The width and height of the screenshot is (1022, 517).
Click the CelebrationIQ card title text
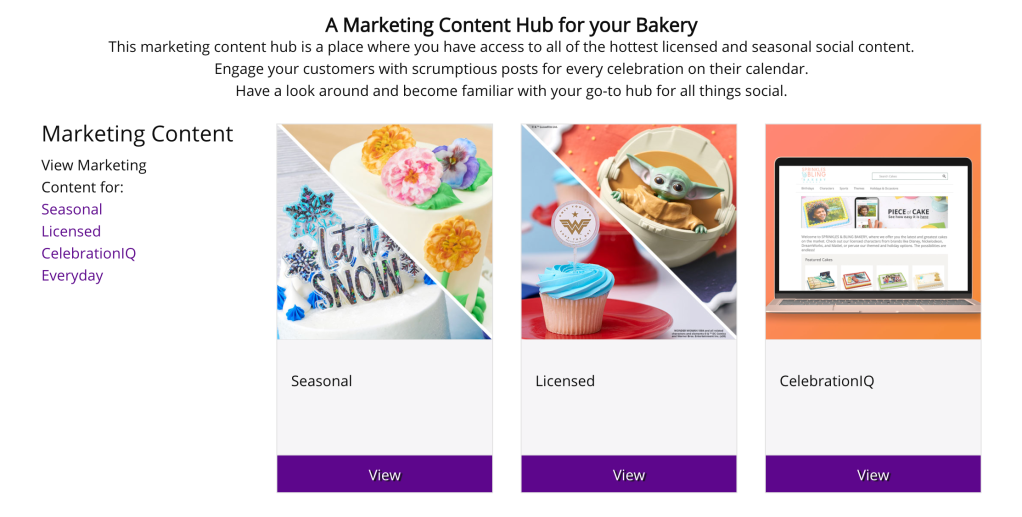point(826,381)
